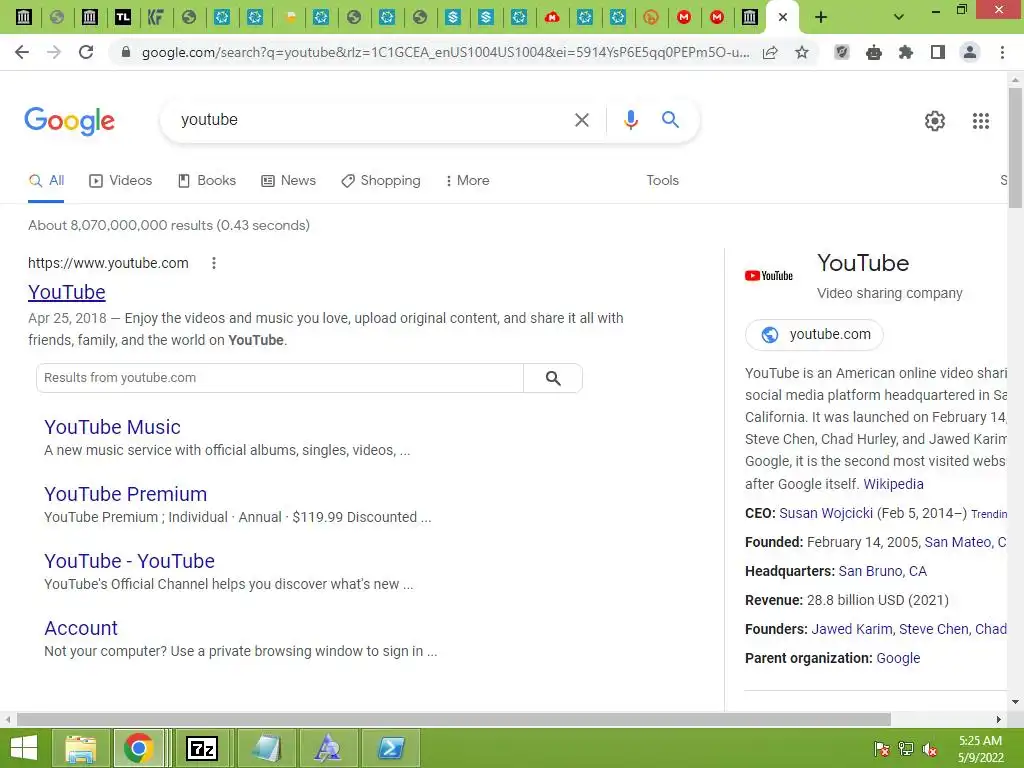Open the Chrome side panel

tap(938, 52)
